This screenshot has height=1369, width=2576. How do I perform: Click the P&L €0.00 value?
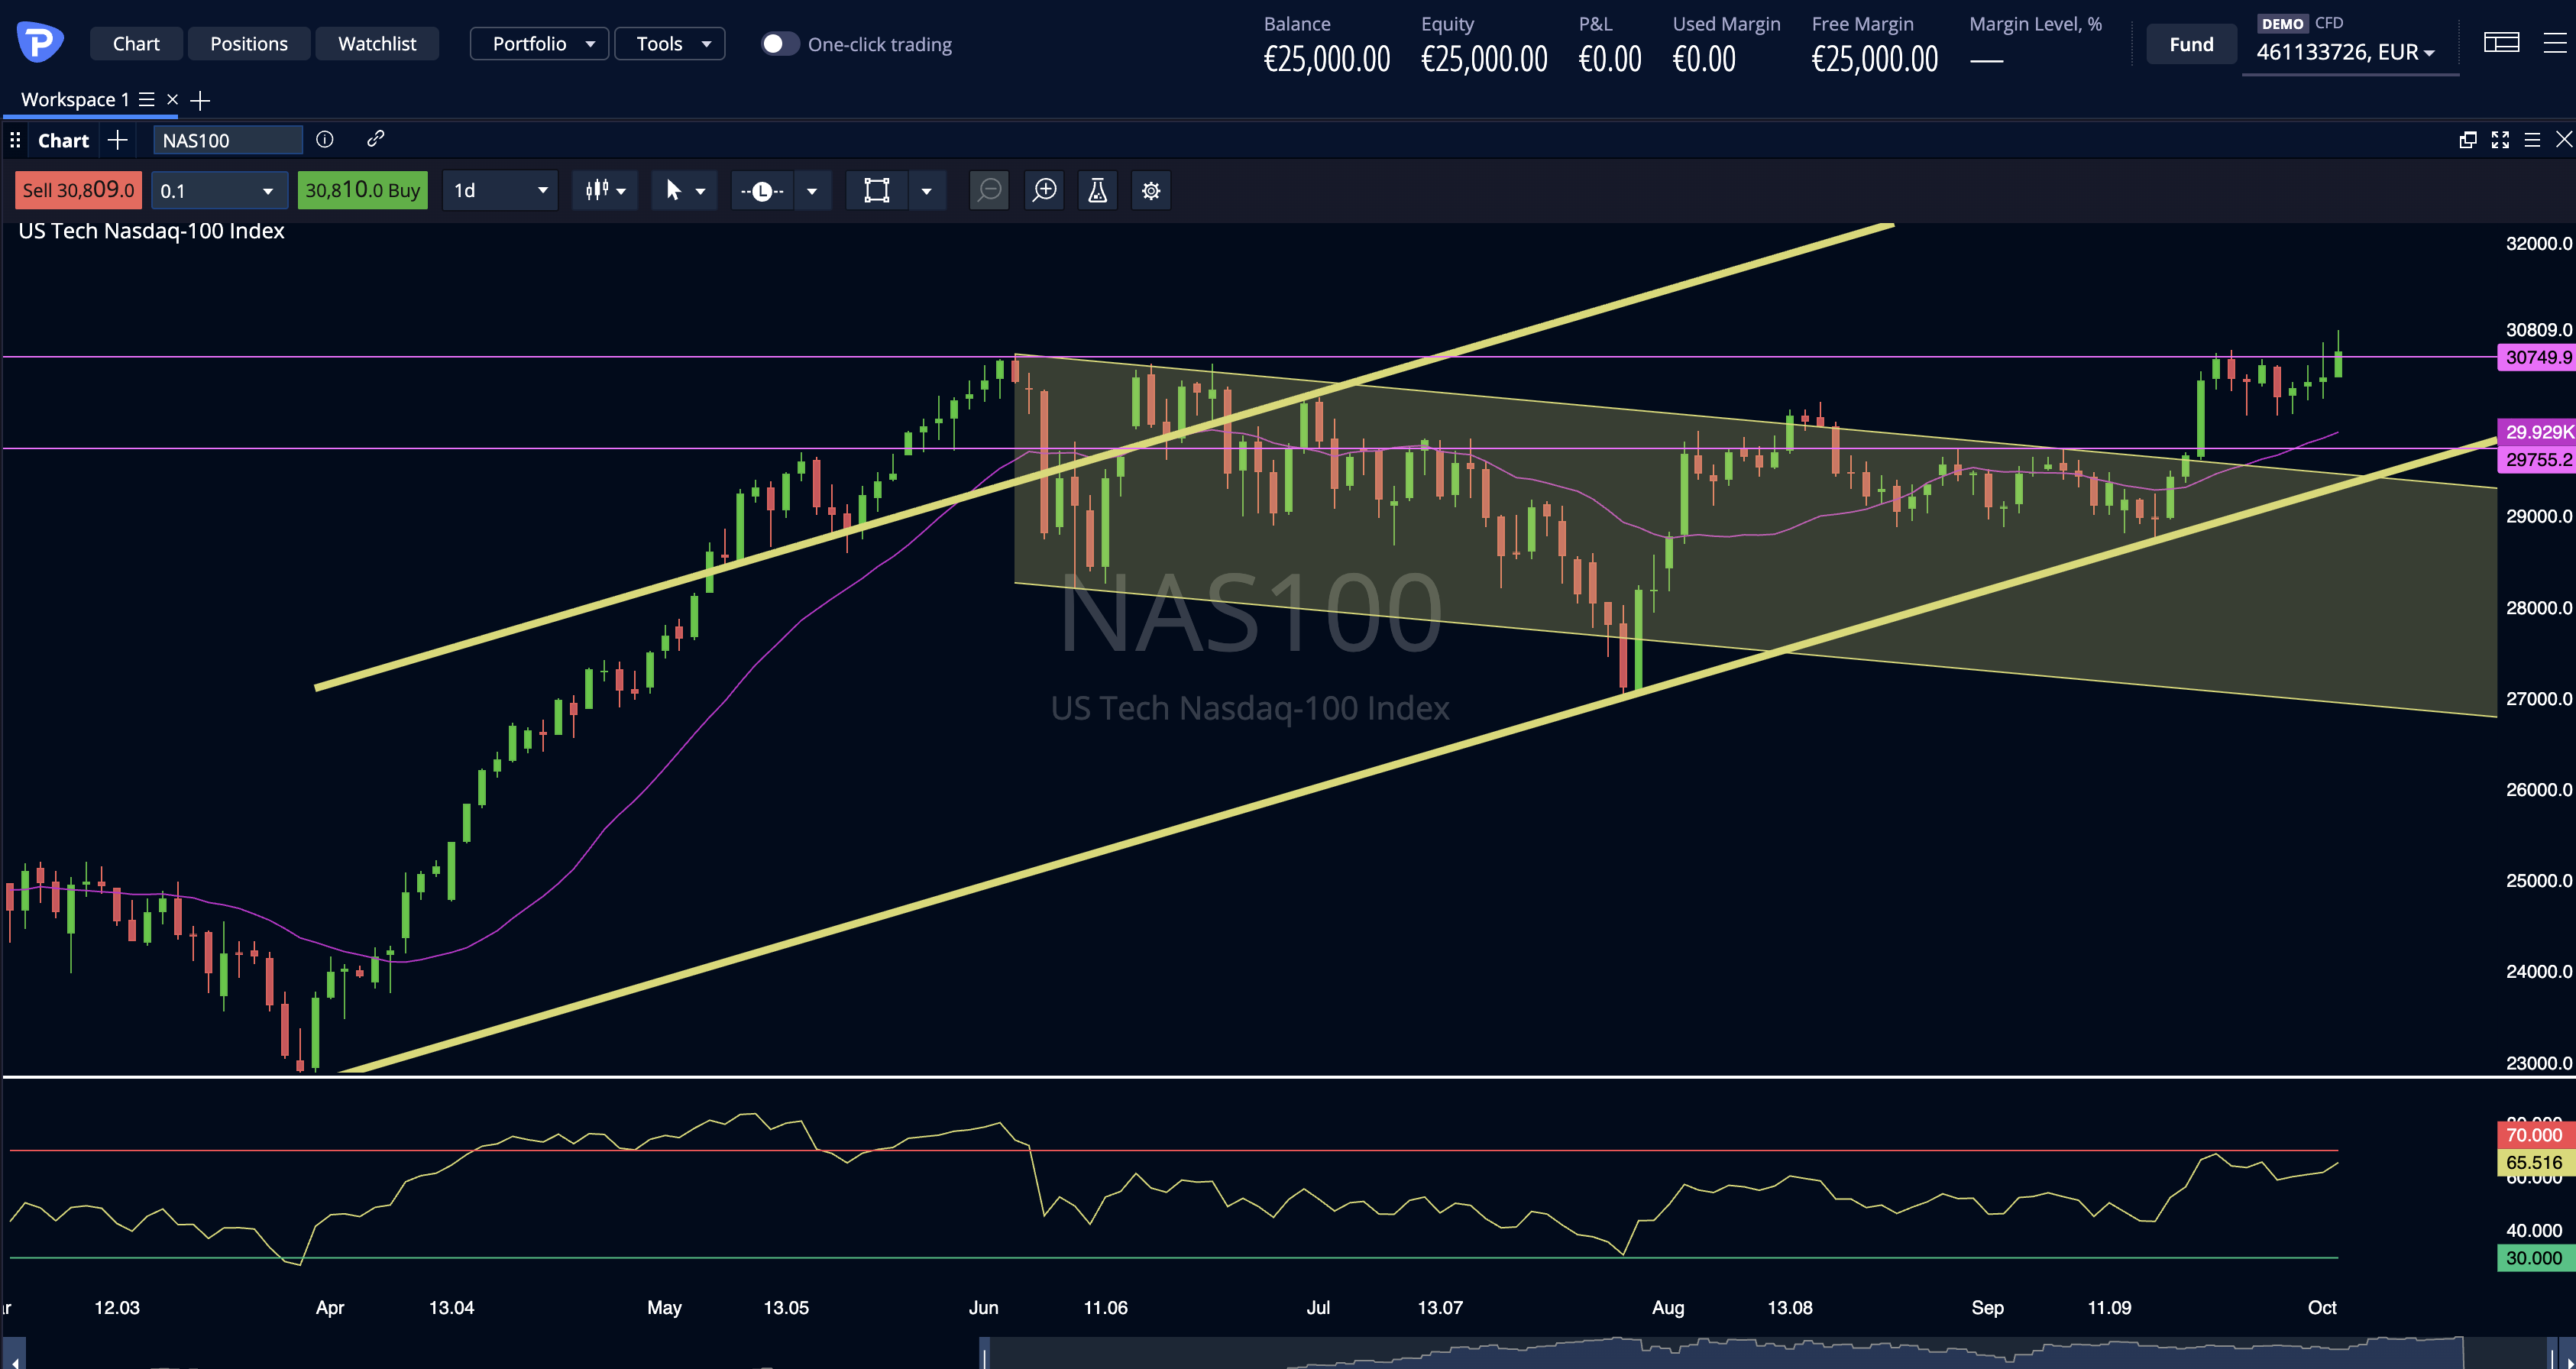tap(1610, 59)
